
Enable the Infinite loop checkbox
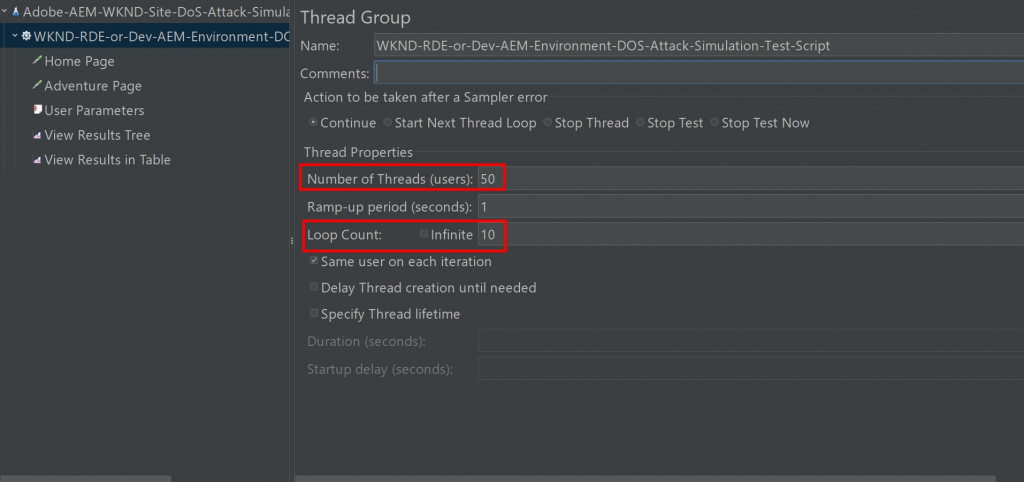pos(424,234)
